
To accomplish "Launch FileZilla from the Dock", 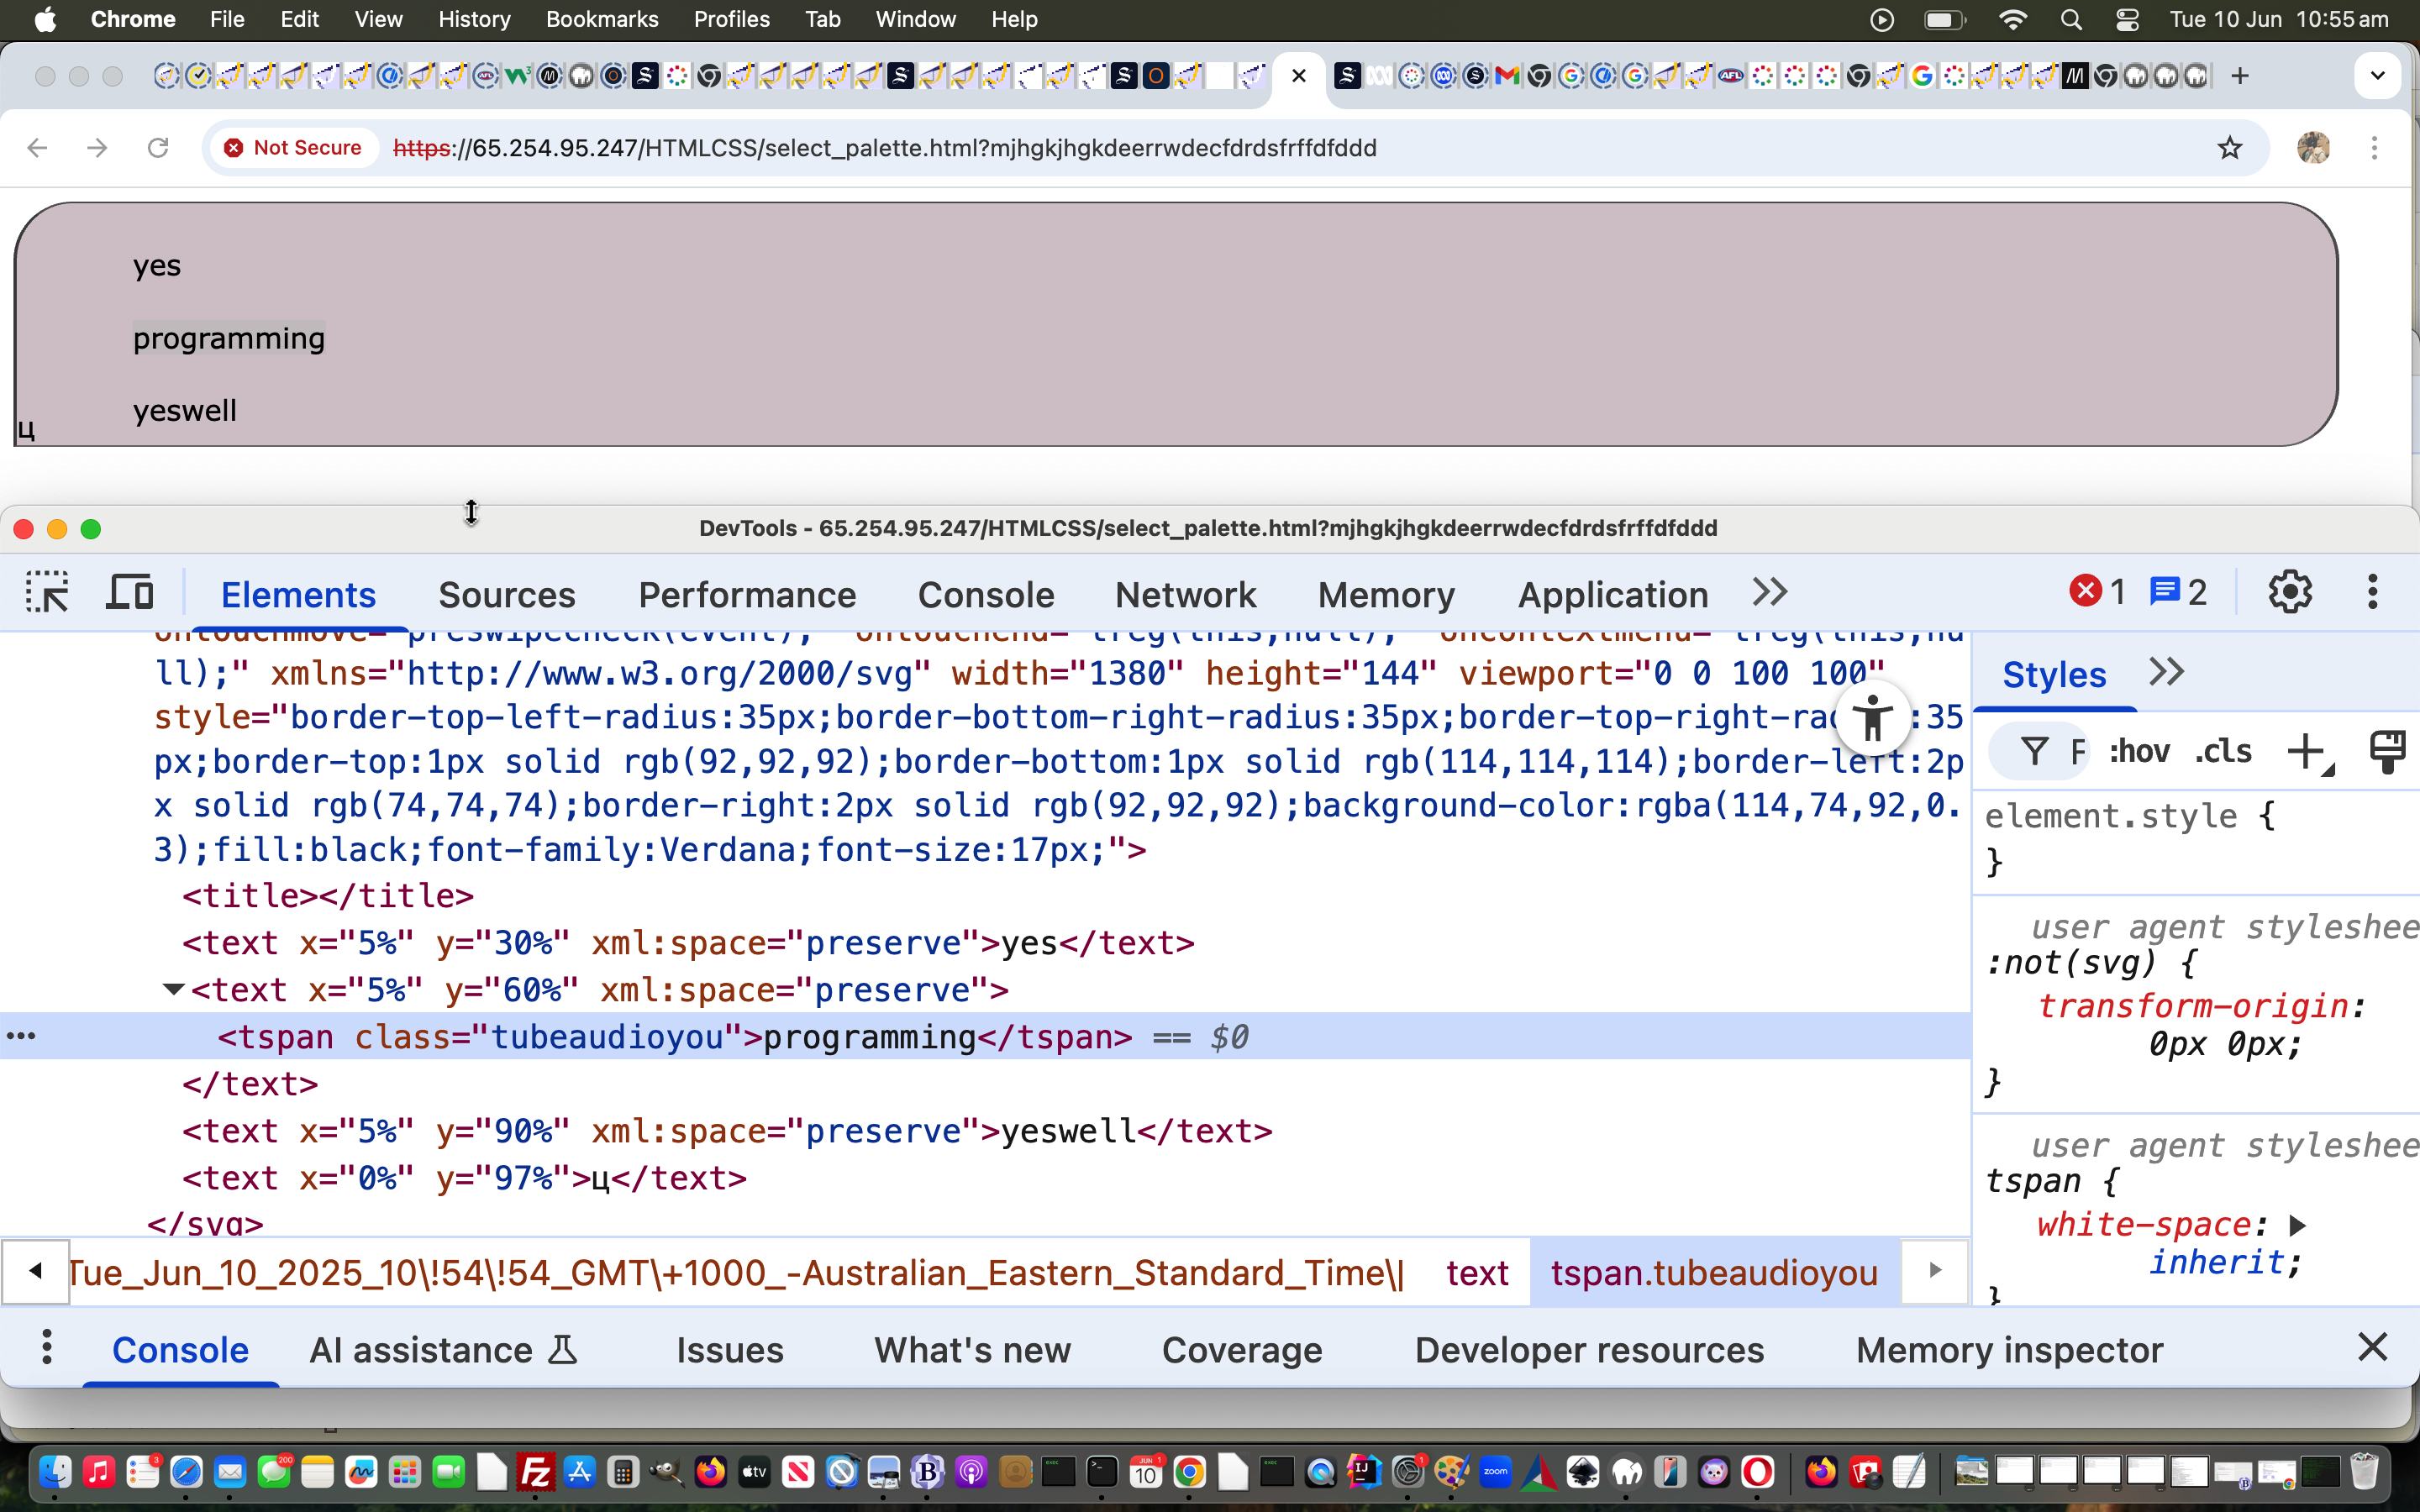I will tap(535, 1472).
